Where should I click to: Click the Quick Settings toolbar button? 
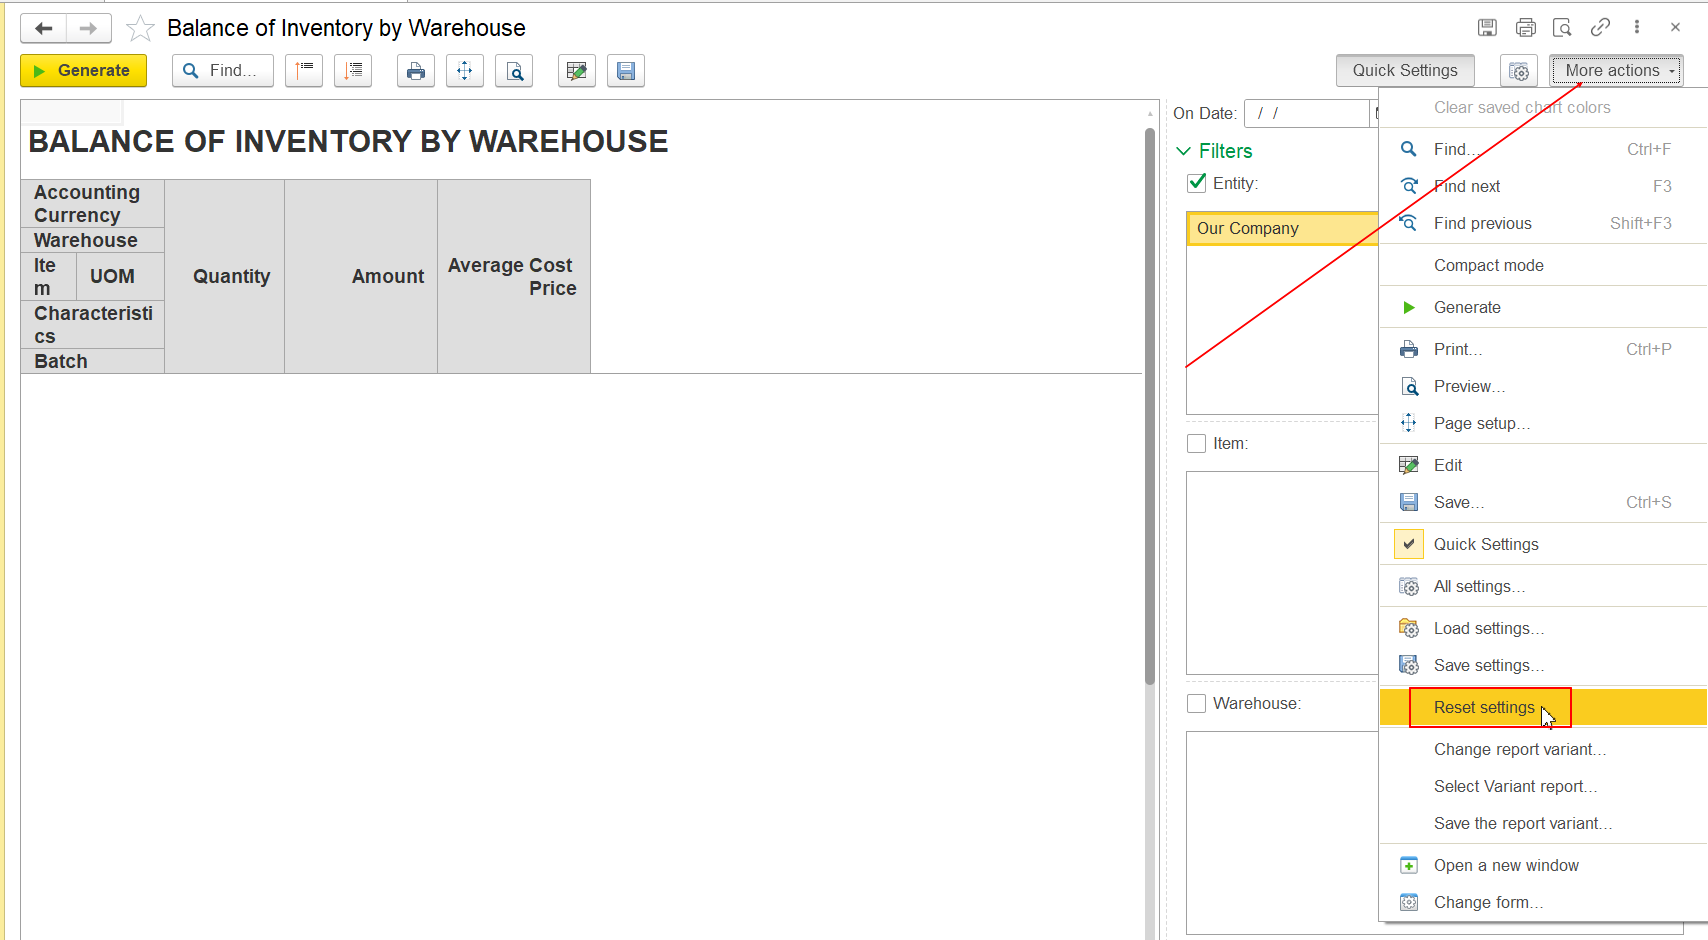tap(1404, 71)
